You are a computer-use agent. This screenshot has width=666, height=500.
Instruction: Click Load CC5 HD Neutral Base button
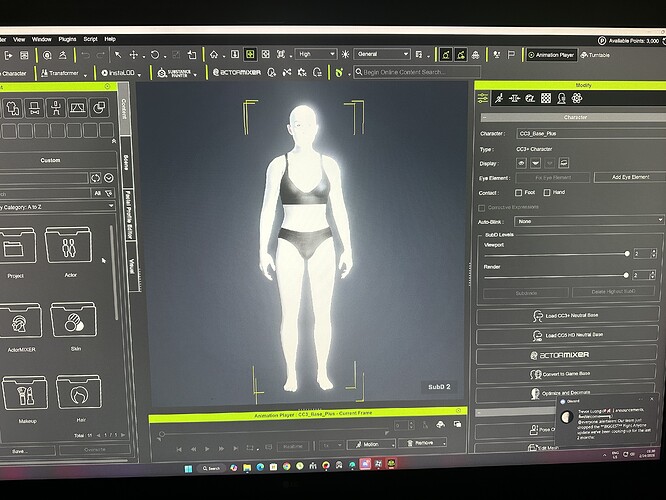(x=567, y=335)
